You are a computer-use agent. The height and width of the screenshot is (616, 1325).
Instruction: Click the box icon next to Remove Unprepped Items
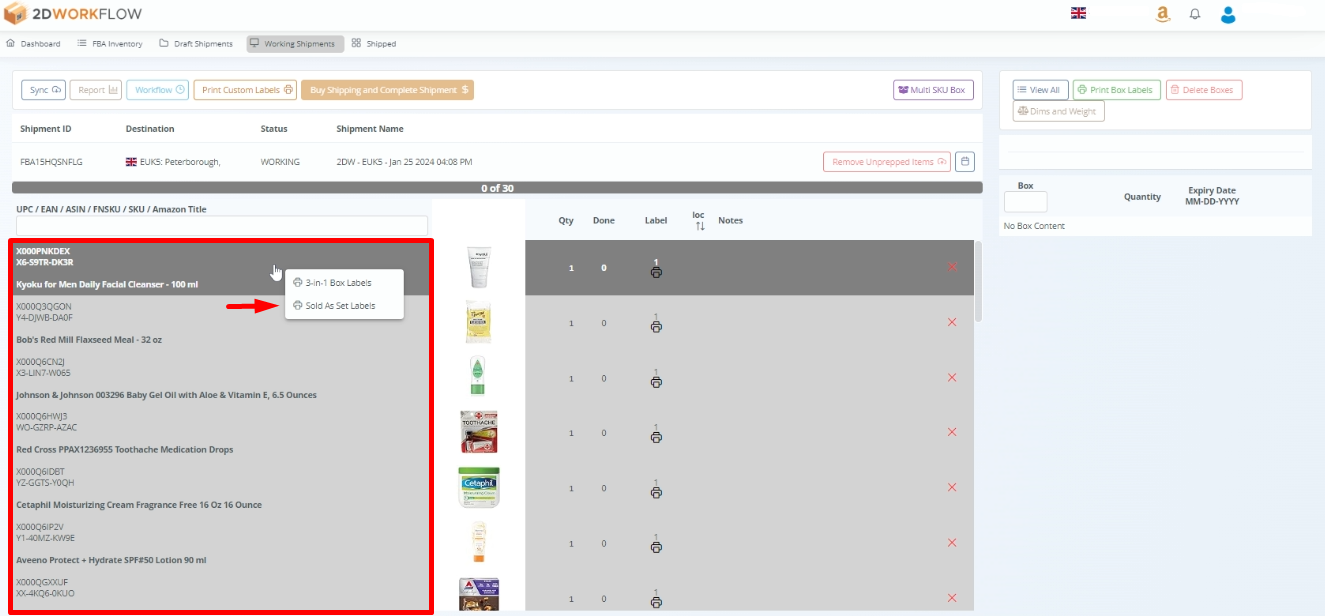(x=964, y=161)
